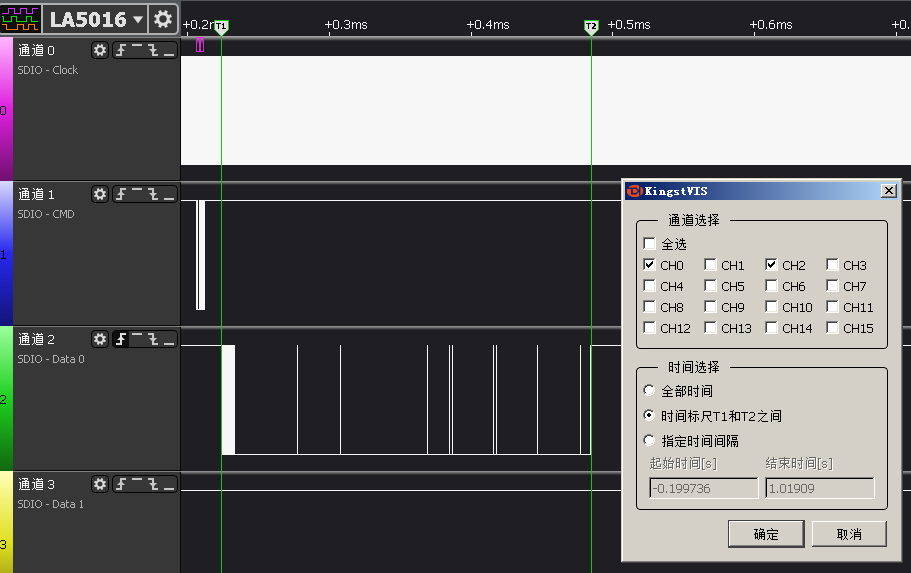Click the KingstVIS waveform logo icon
911x573 pixels.
pos(21,19)
